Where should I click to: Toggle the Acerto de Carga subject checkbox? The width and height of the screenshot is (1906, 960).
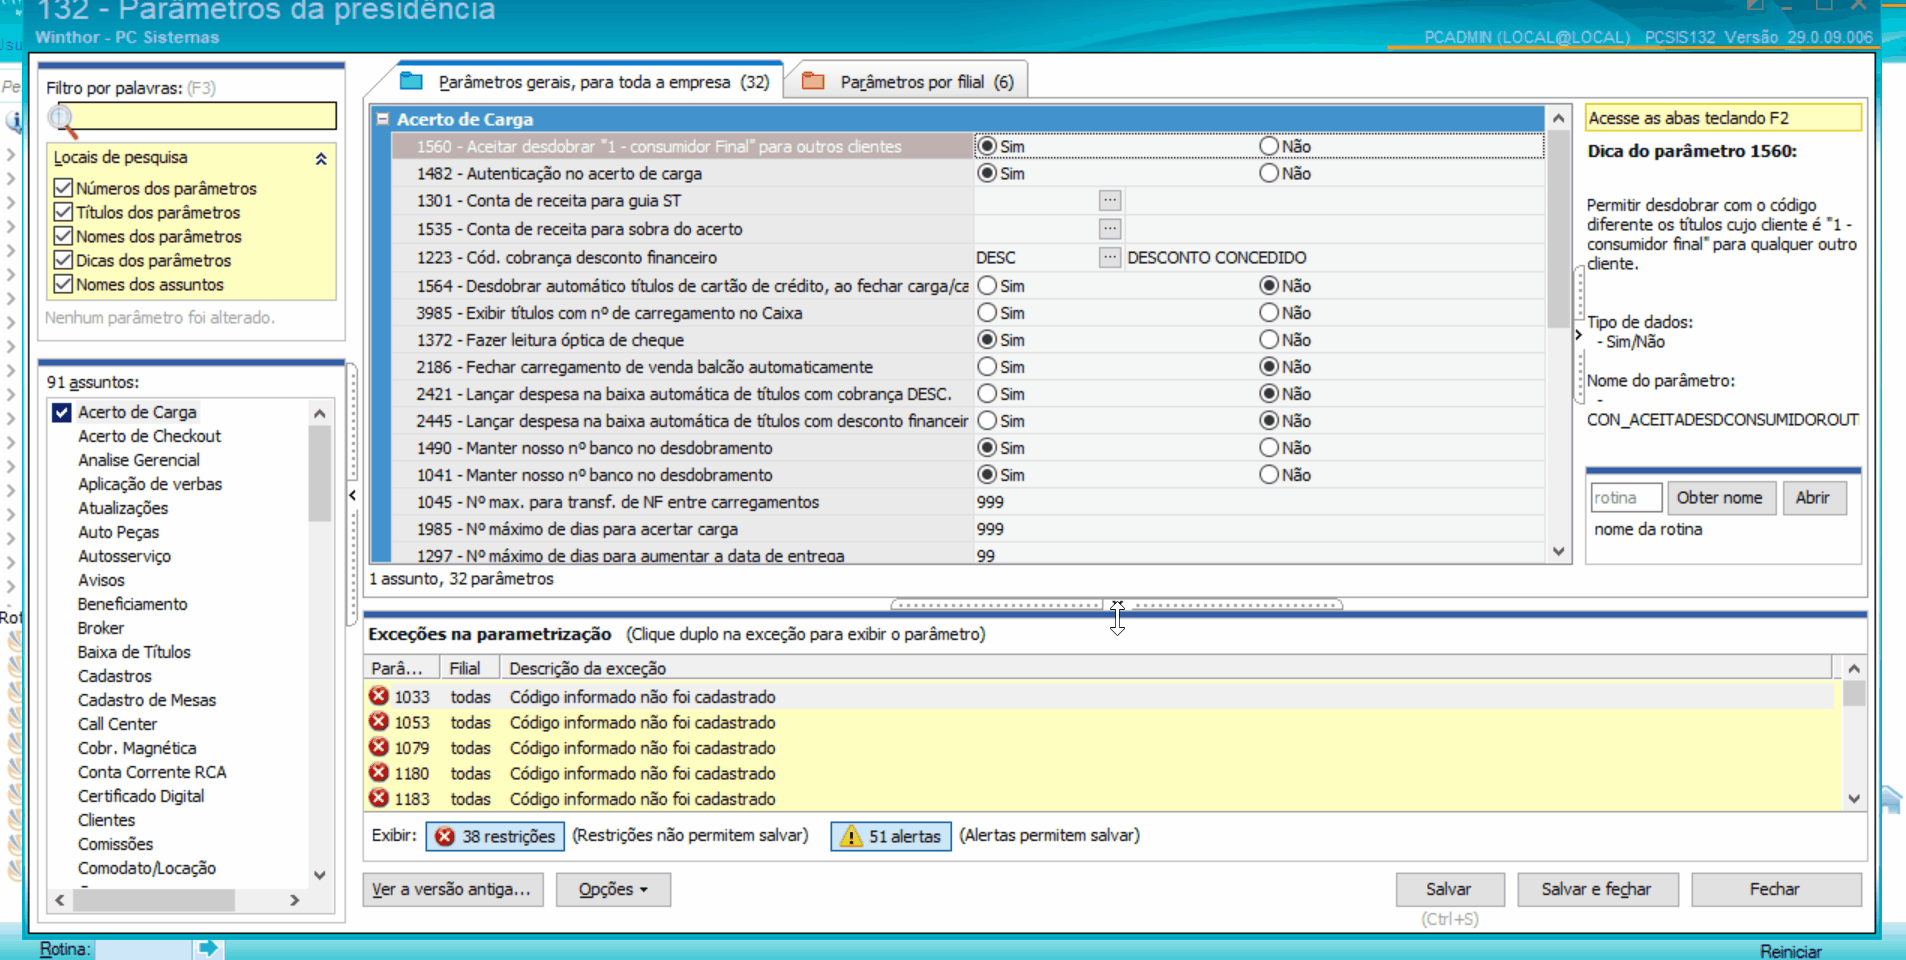point(62,412)
